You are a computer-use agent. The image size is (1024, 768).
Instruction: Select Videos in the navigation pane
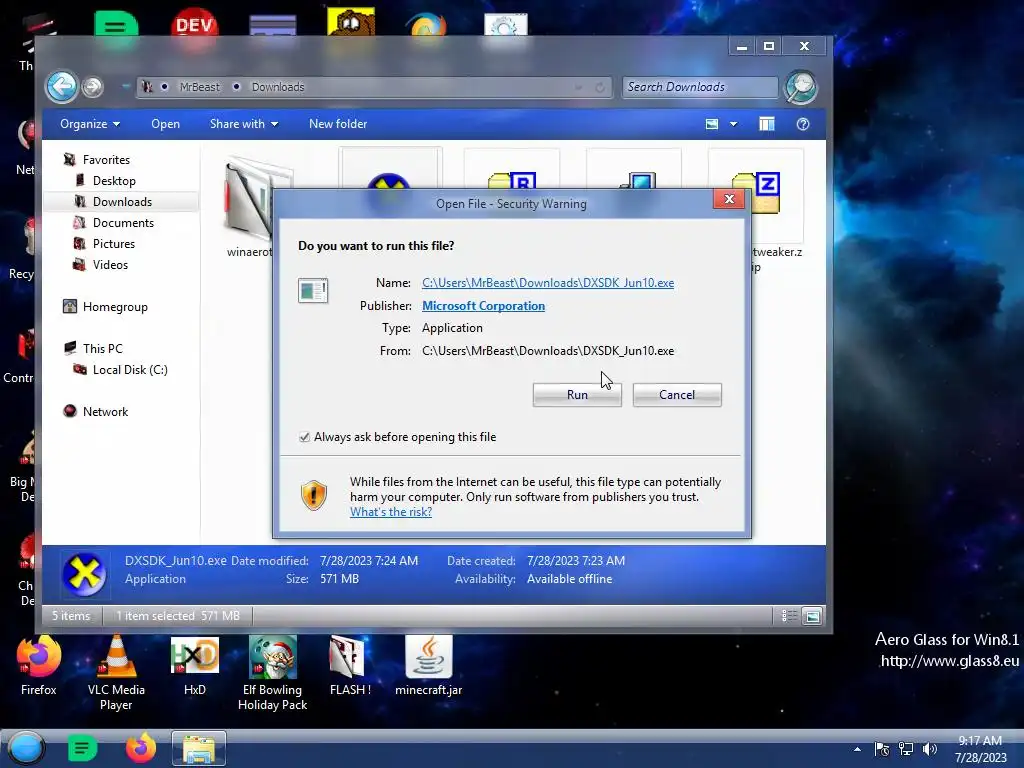(x=110, y=264)
